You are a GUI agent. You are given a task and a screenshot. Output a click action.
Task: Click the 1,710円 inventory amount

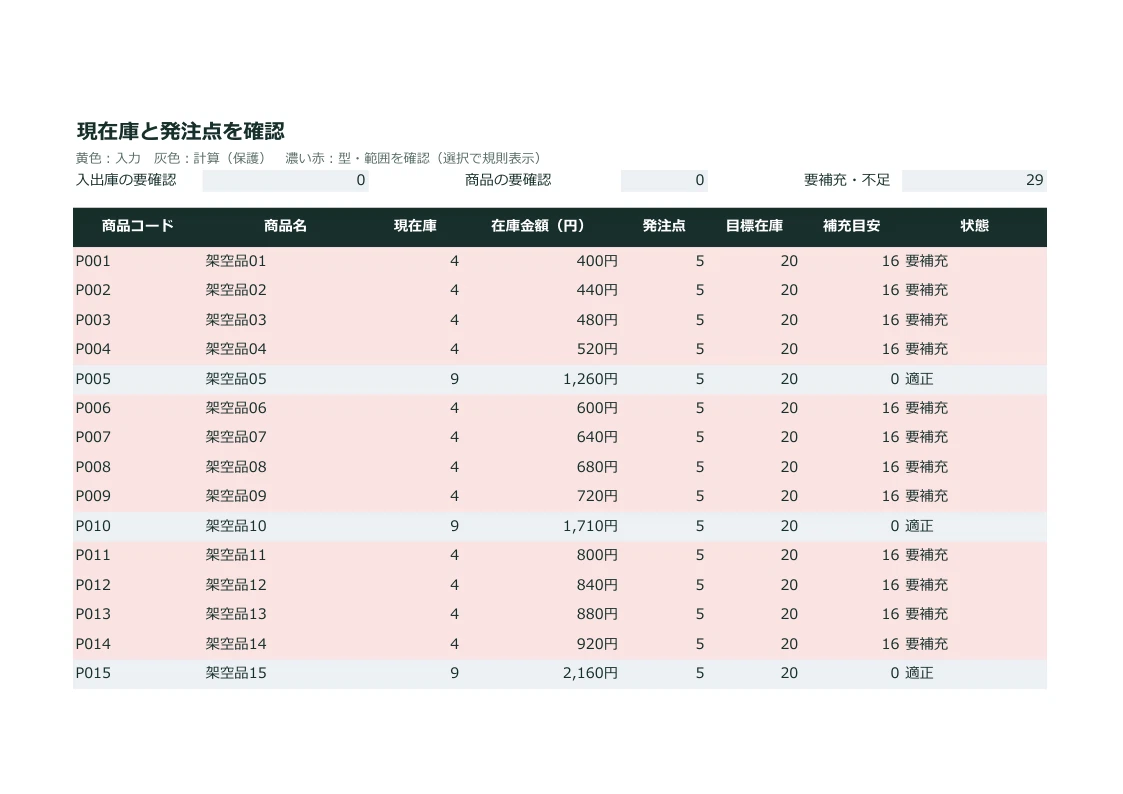pyautogui.click(x=590, y=526)
